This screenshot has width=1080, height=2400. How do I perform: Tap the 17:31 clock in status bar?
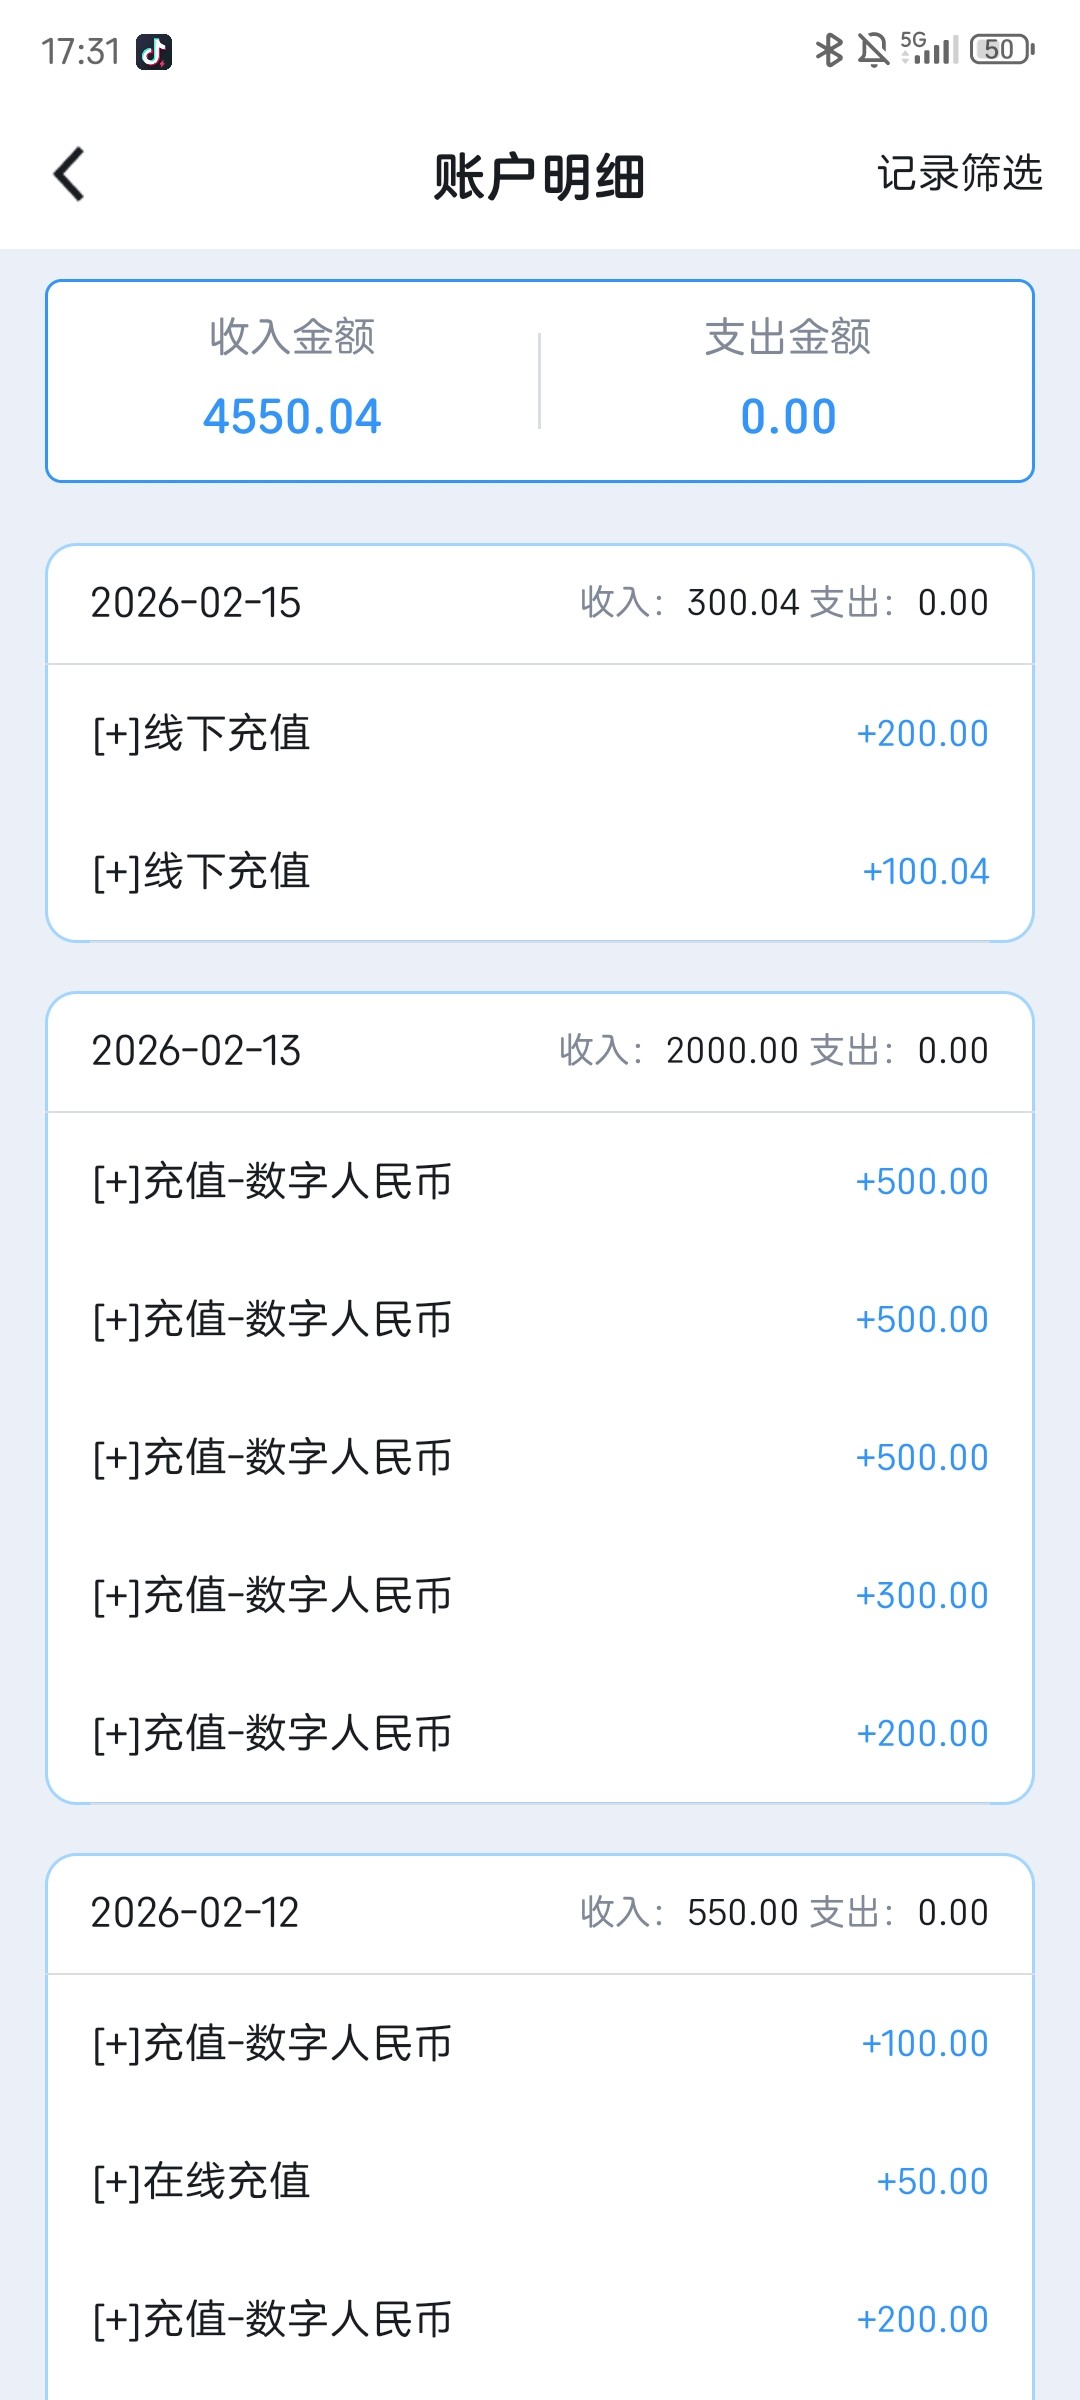click(80, 51)
